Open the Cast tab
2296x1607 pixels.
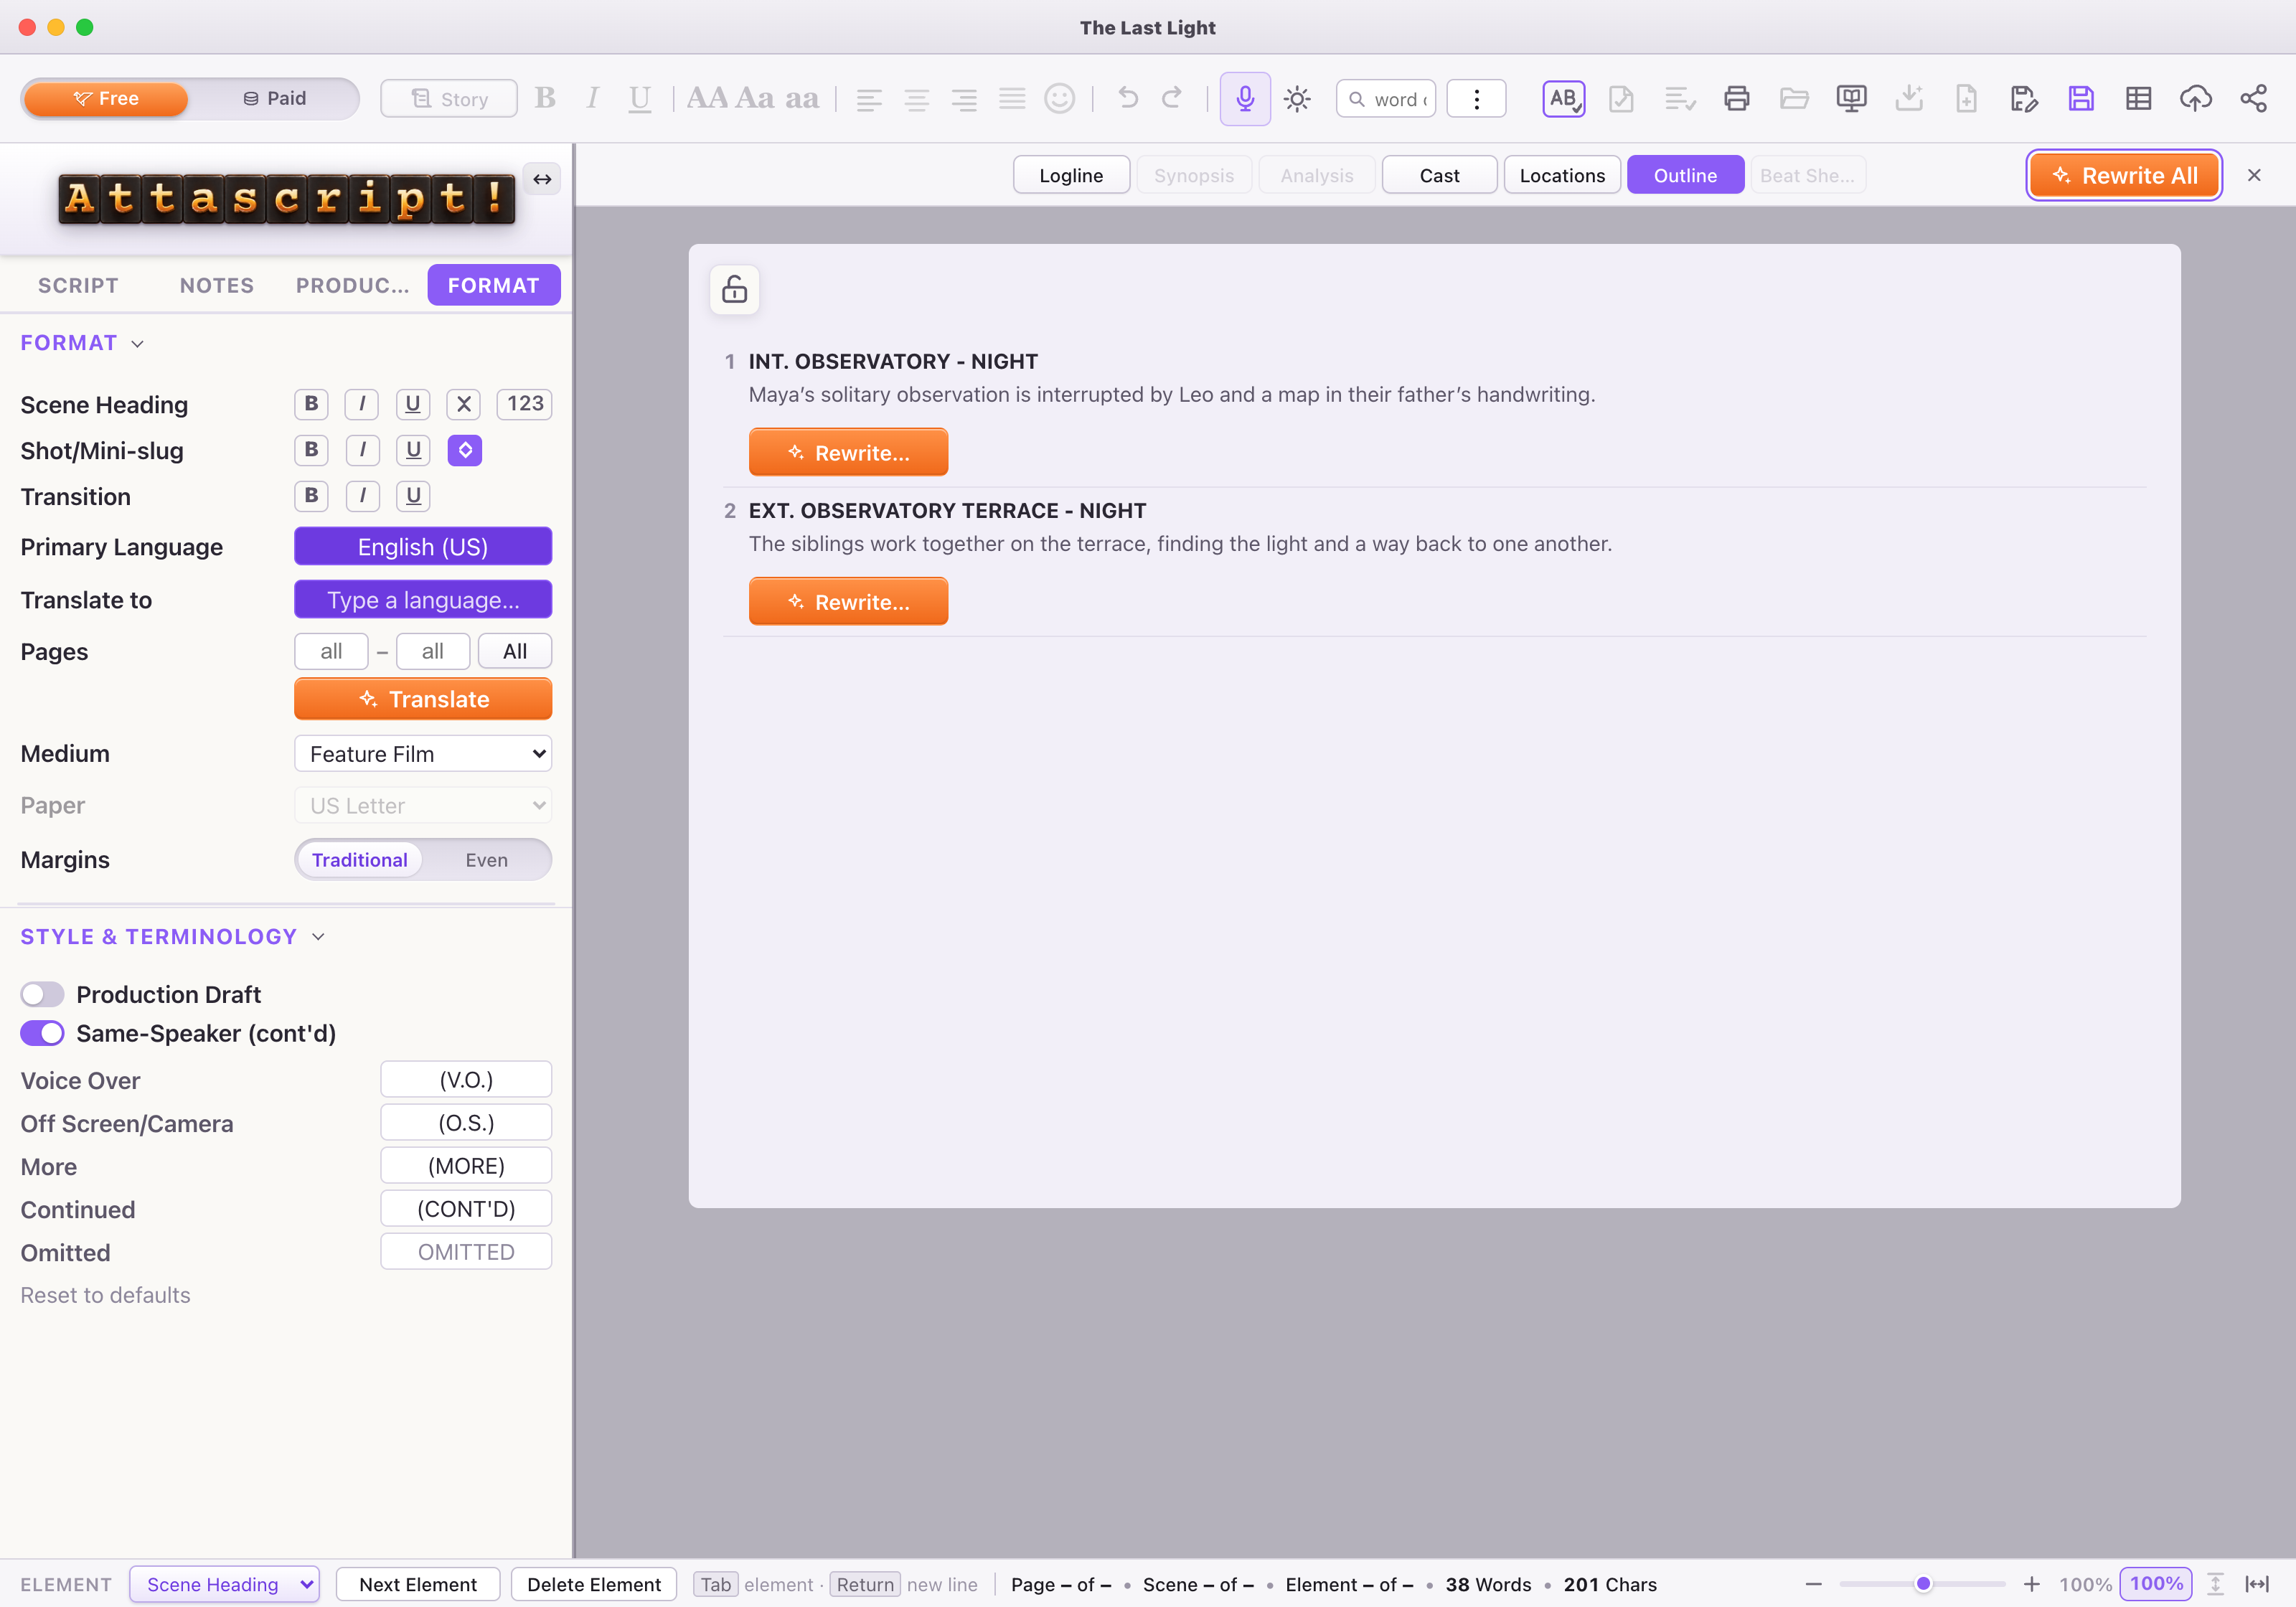pyautogui.click(x=1439, y=175)
